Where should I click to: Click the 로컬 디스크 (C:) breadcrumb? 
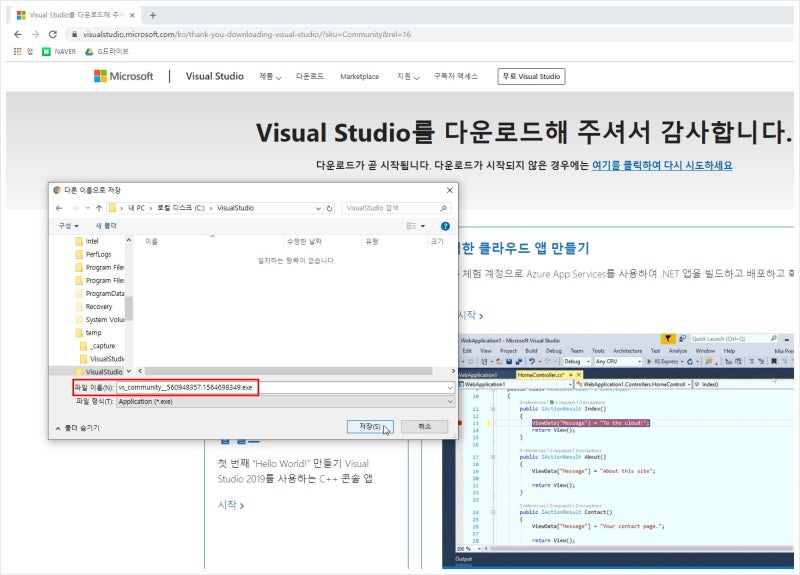point(181,208)
